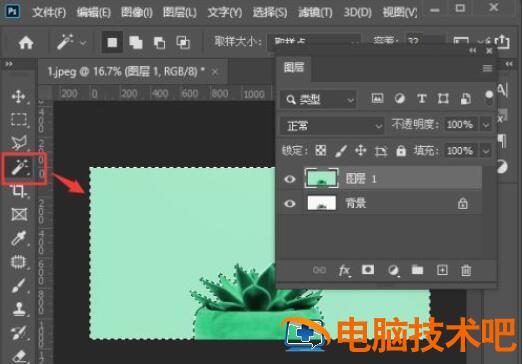
Task: Click the opacity 100% field
Action: pyautogui.click(x=460, y=125)
